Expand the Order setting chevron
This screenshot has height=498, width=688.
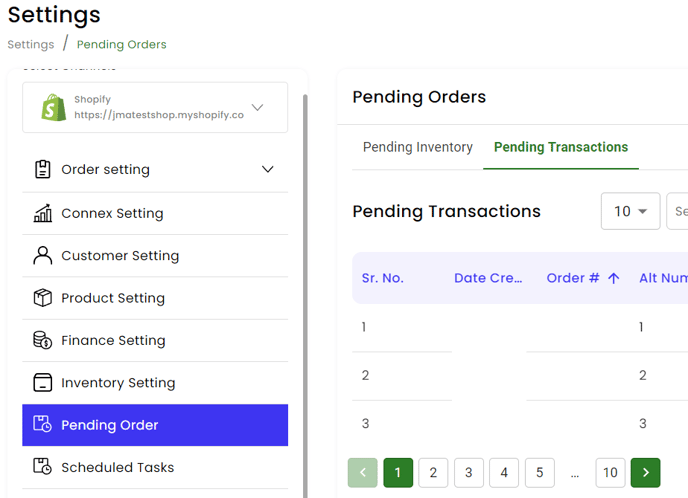(268, 169)
